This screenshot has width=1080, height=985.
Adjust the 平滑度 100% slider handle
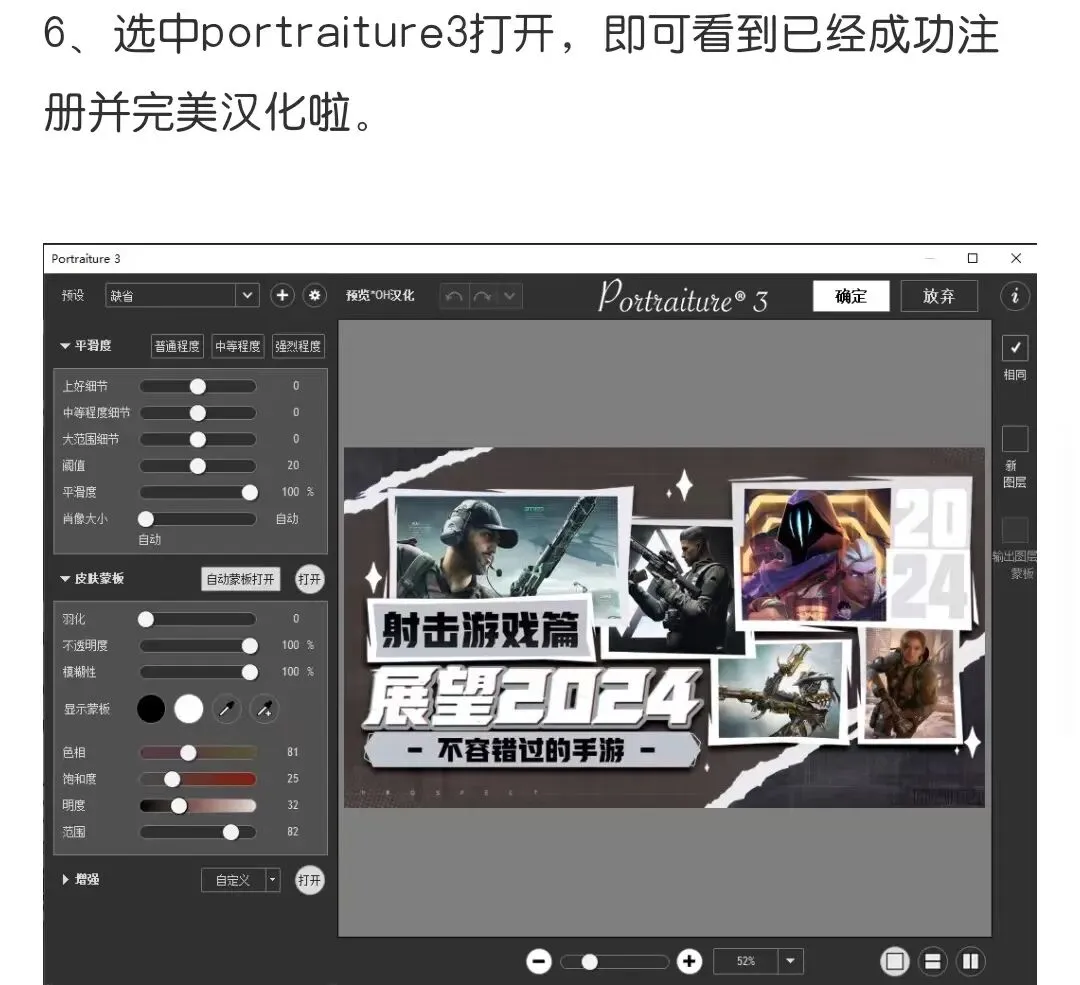pyautogui.click(x=249, y=492)
